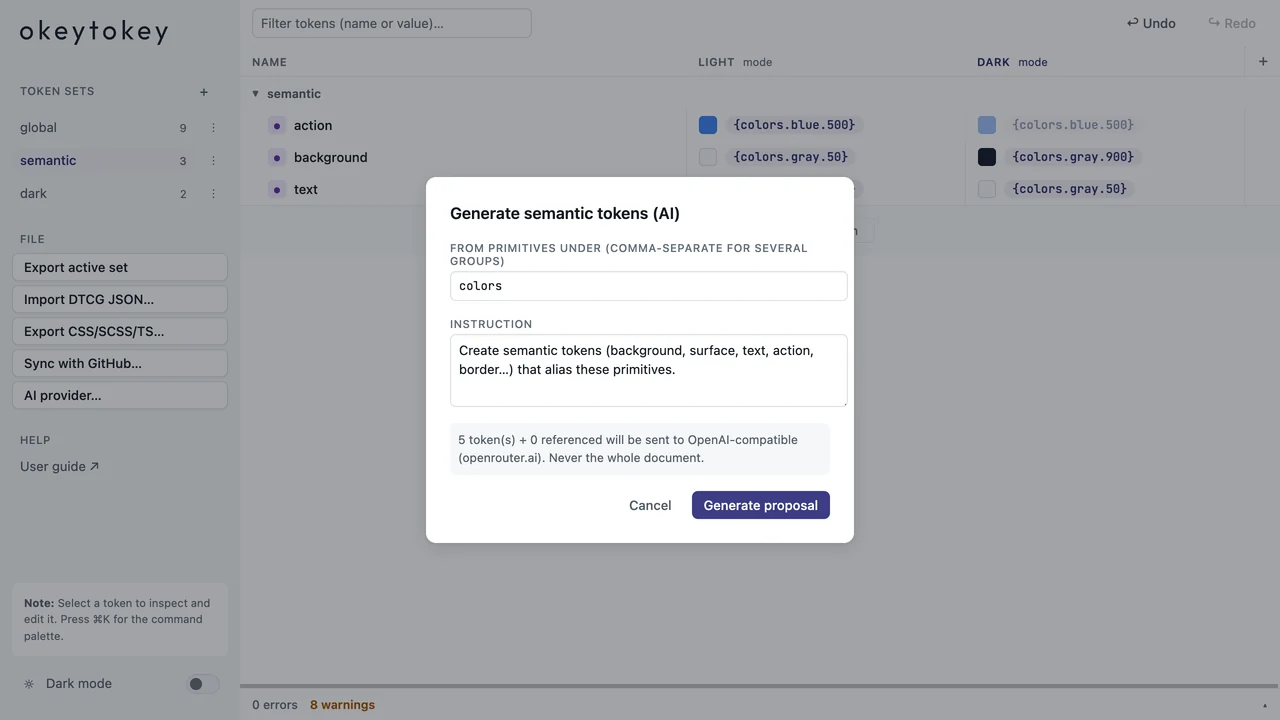Open Sync with GitHub dialog
The height and width of the screenshot is (720, 1280).
[120, 363]
